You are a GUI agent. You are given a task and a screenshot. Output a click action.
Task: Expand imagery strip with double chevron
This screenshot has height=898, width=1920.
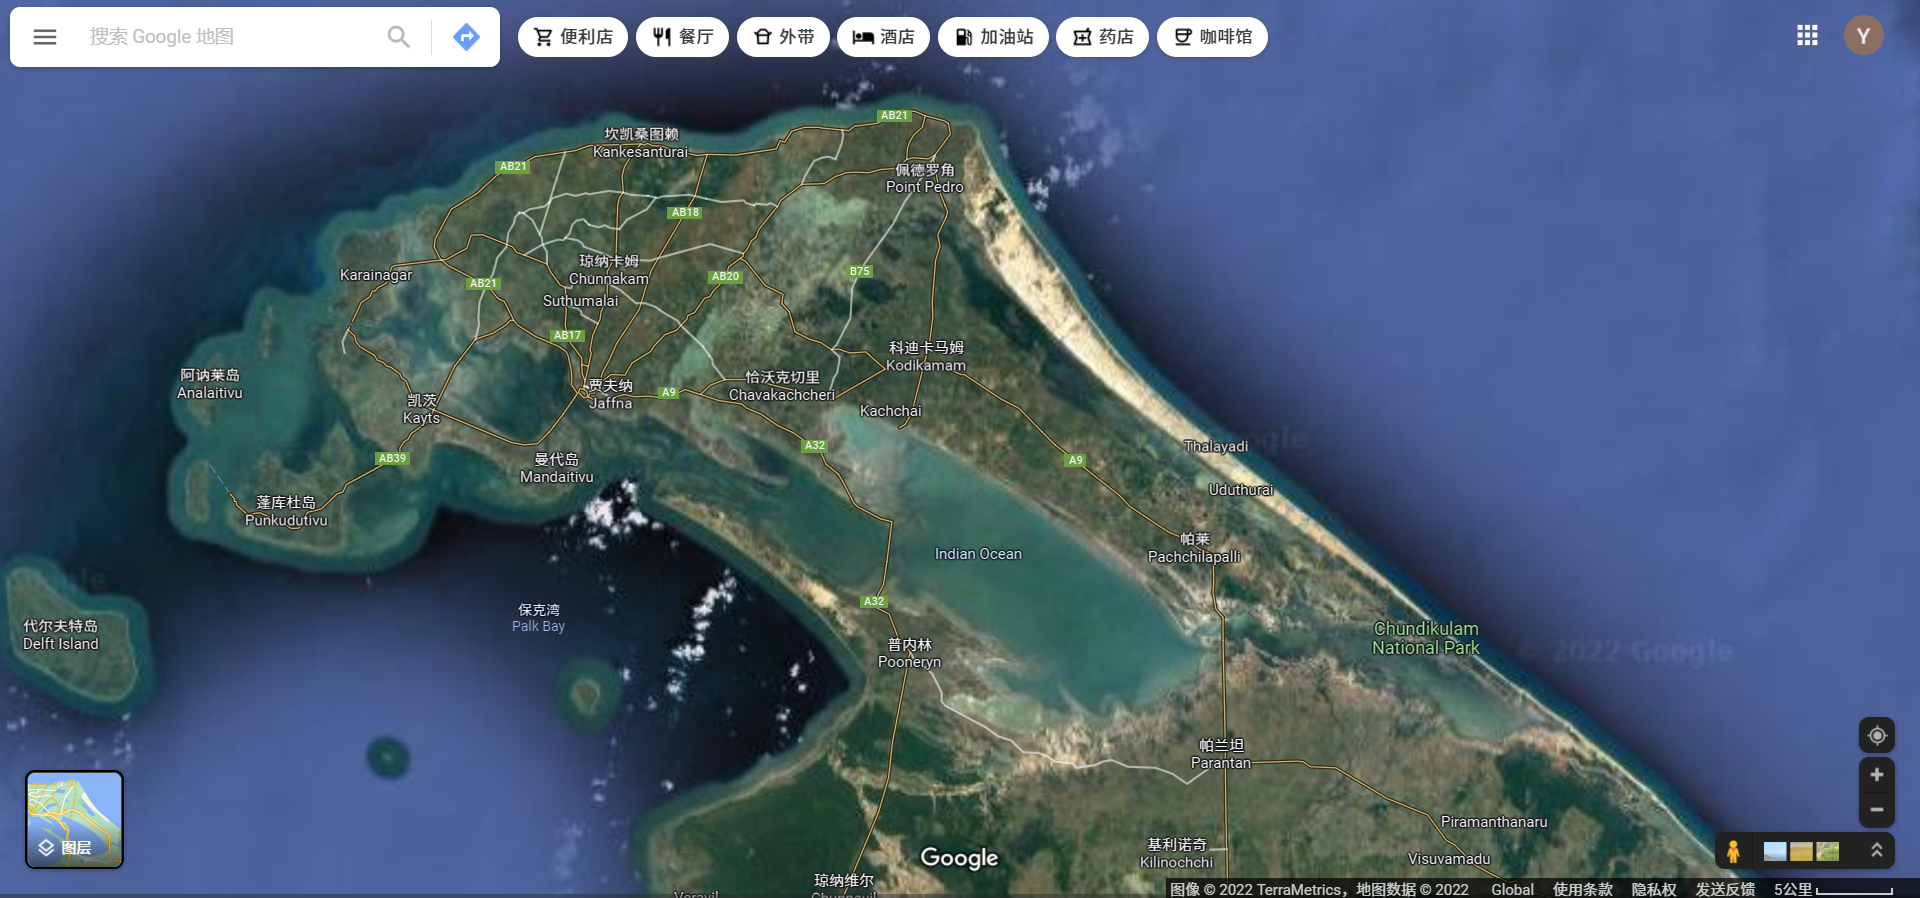(1877, 850)
